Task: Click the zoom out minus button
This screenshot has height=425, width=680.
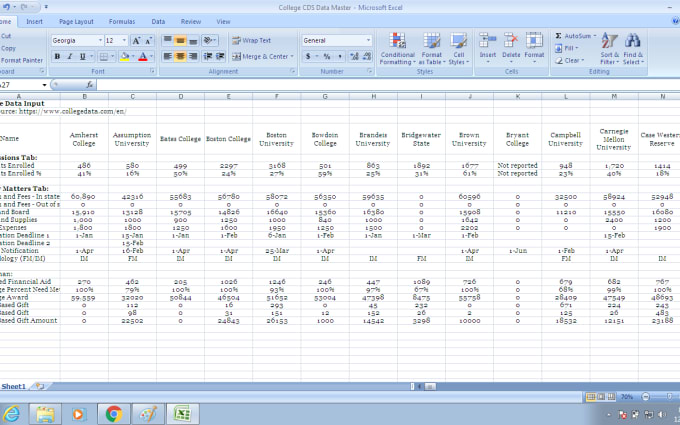Action: [x=645, y=396]
